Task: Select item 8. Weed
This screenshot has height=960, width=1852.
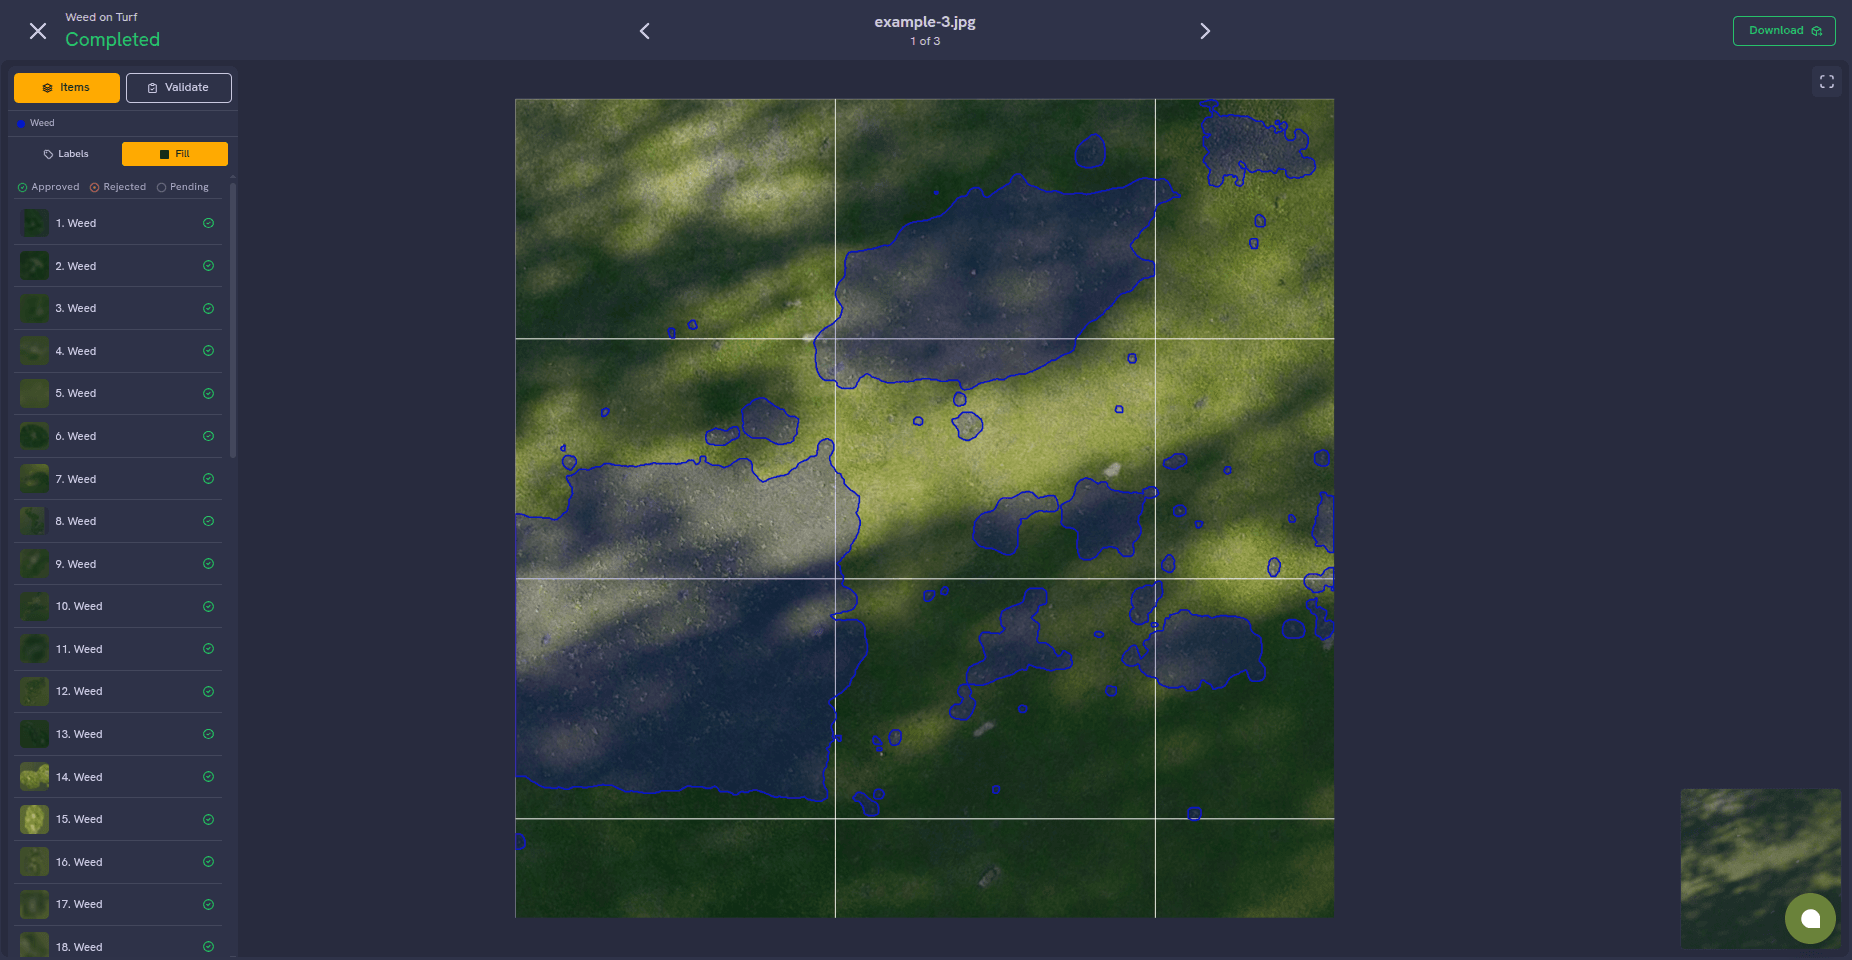Action: (x=118, y=521)
